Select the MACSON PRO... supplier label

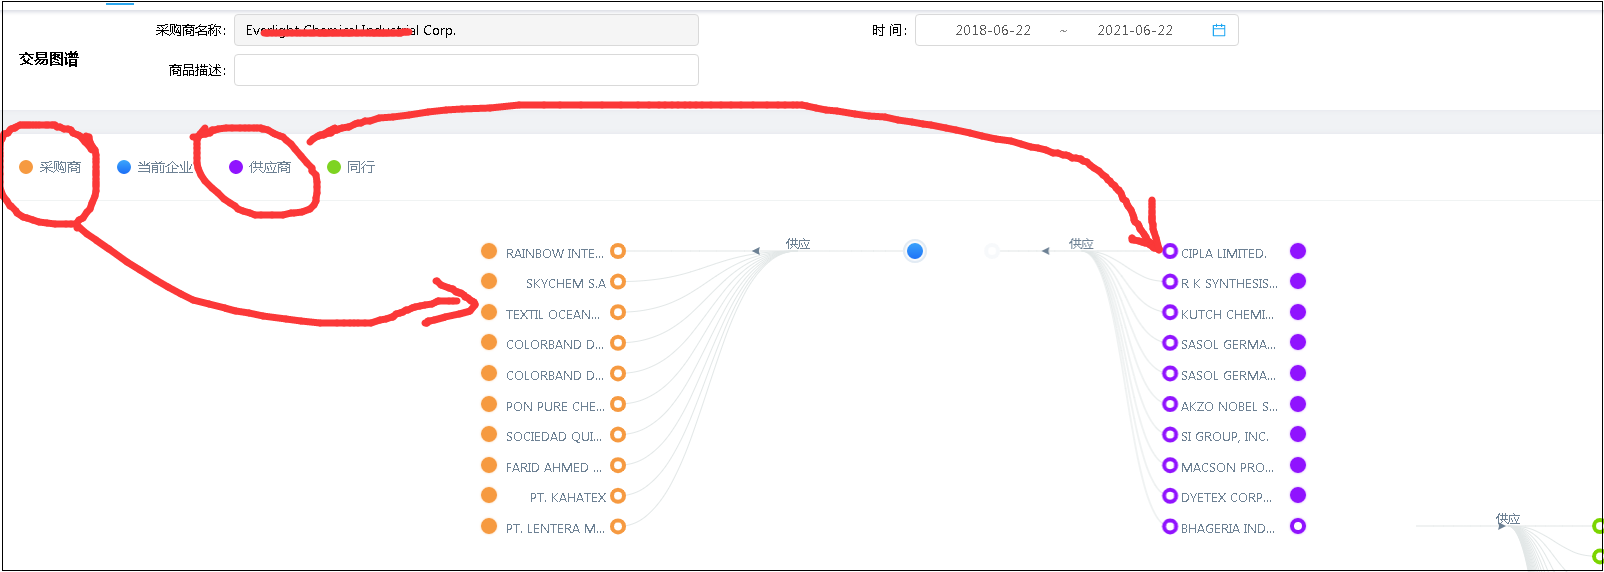point(1227,467)
